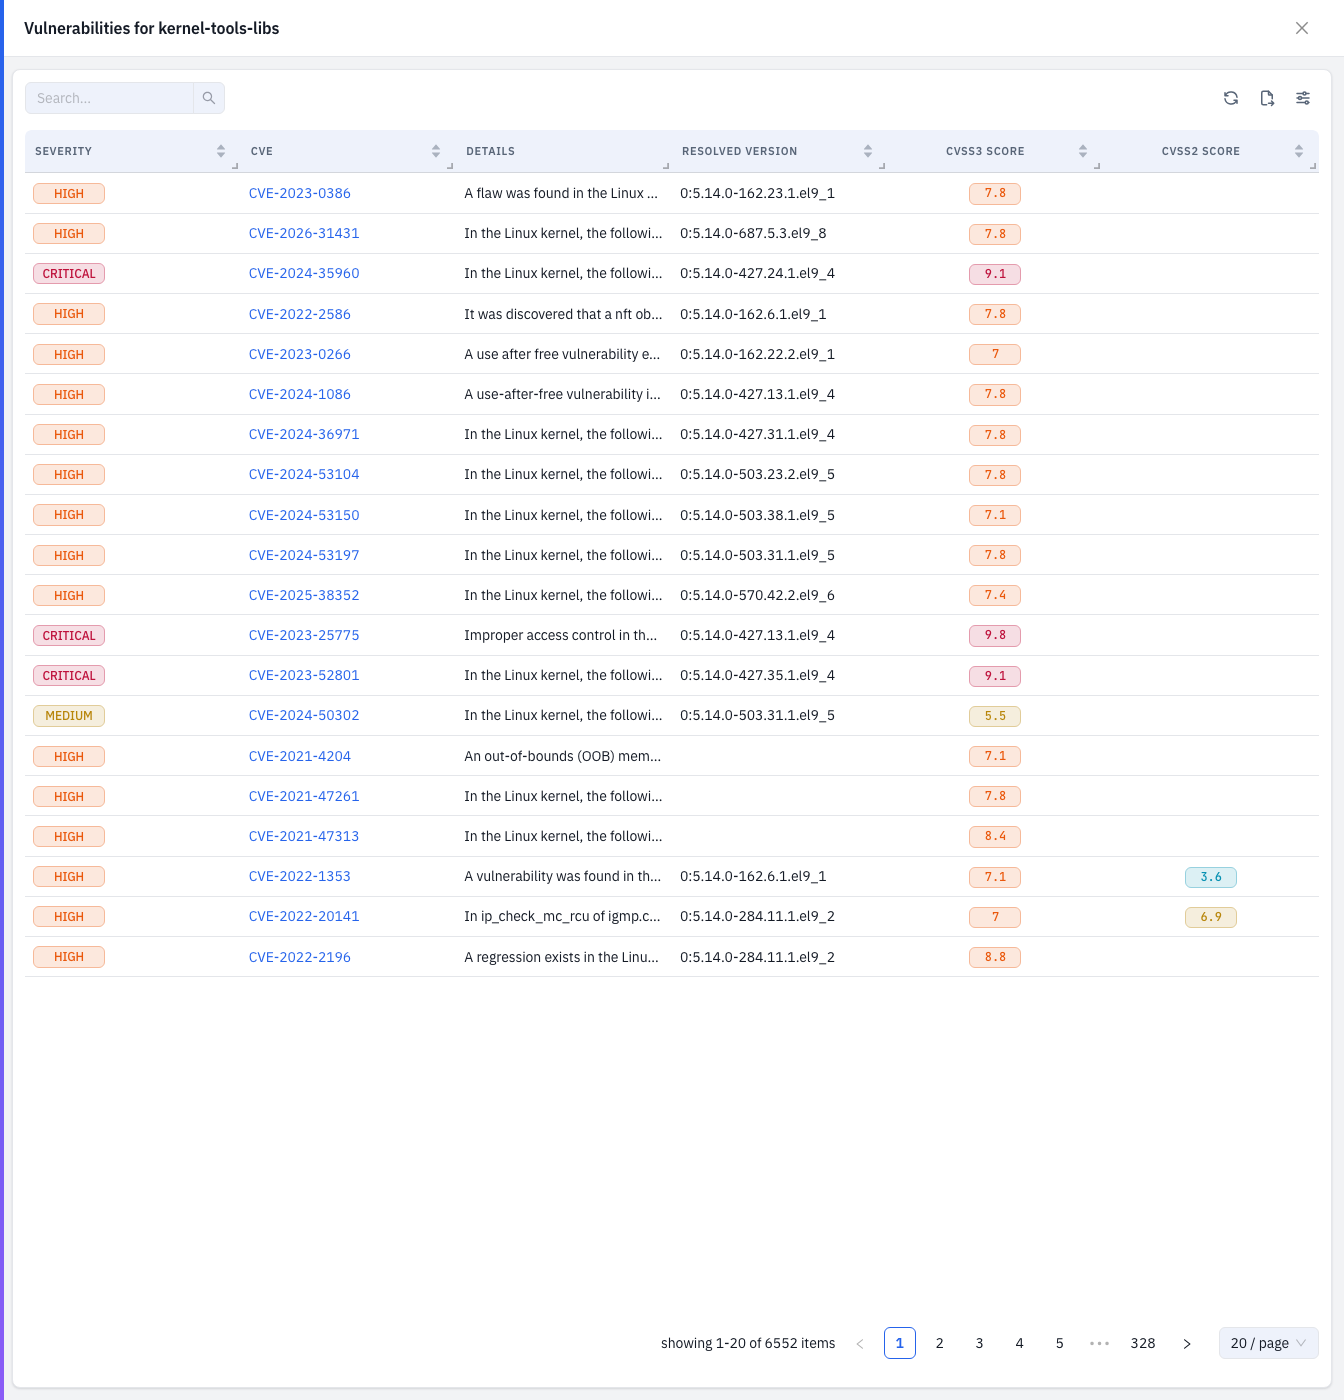Screen dimensions: 1344x1400
Task: Open CVE-2021-4204 link
Action: pyautogui.click(x=300, y=756)
